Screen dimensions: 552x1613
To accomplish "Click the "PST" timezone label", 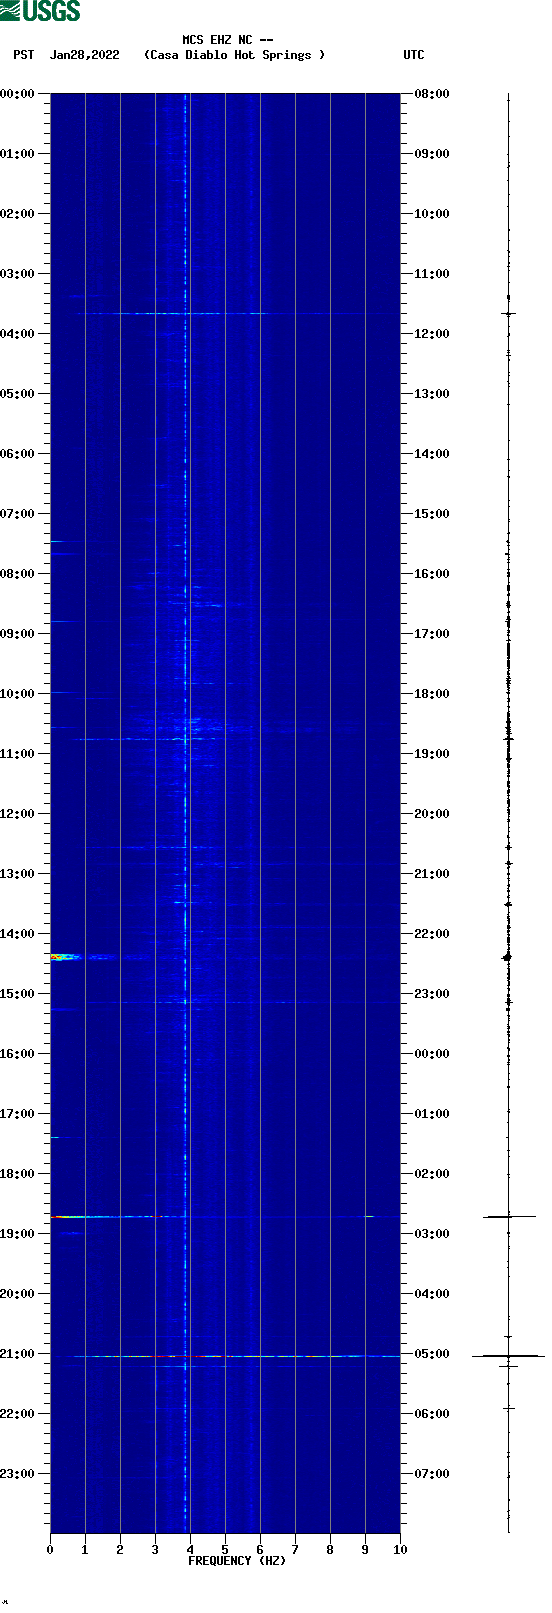I will click(x=23, y=55).
